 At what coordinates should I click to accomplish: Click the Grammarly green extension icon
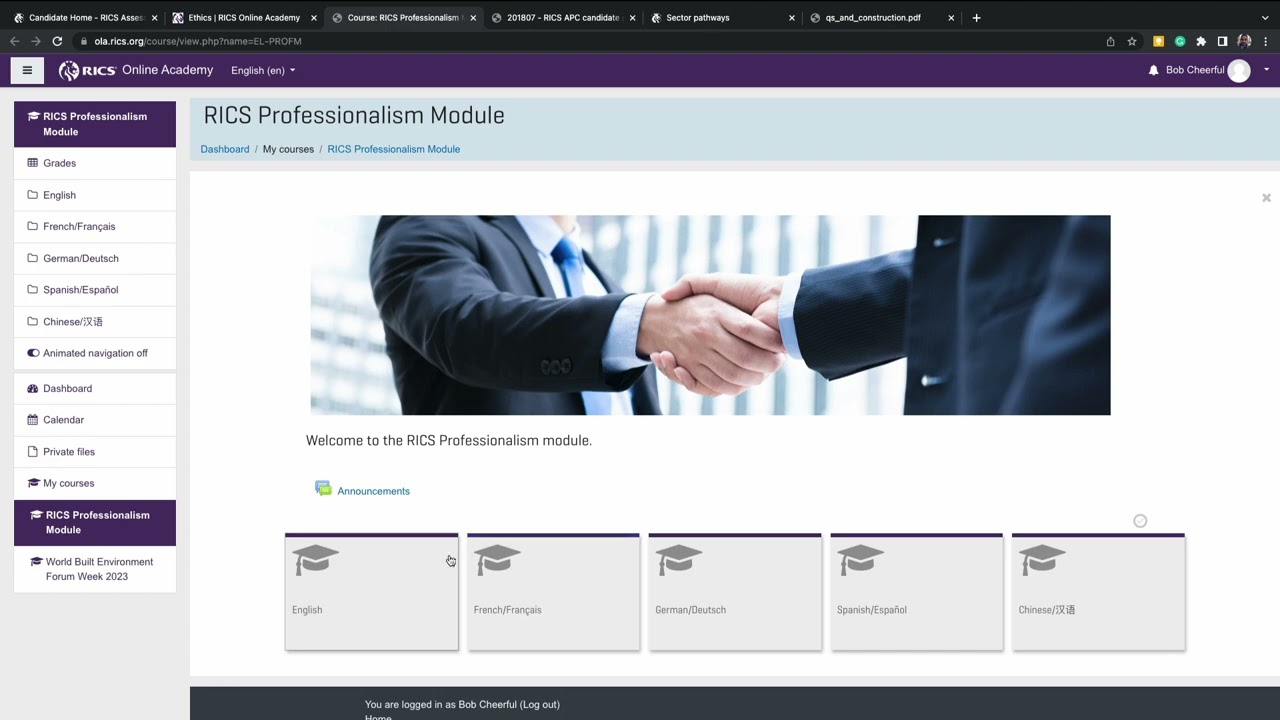pyautogui.click(x=1180, y=41)
